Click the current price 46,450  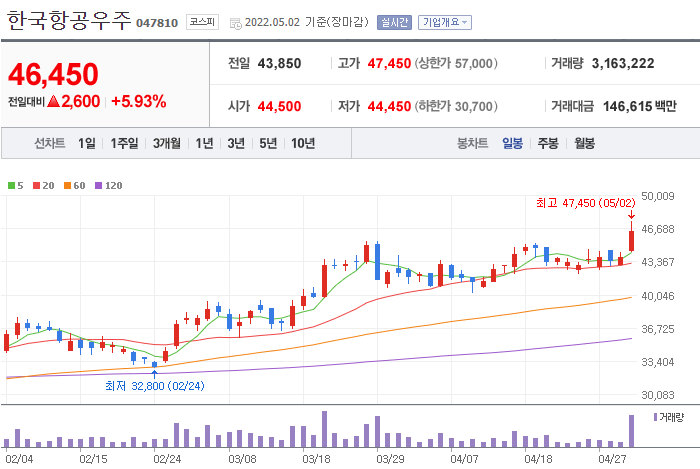tap(53, 74)
